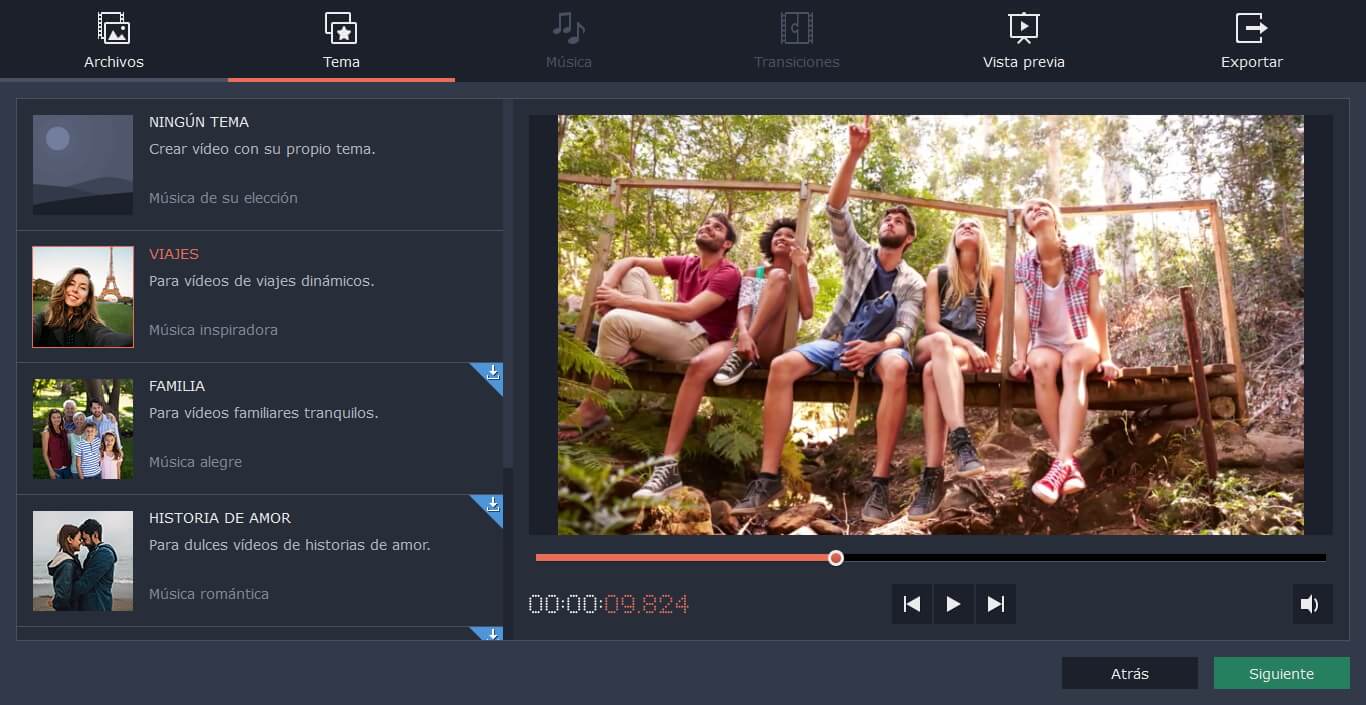
Task: Click 'Crear vídeo con su propio tema.' text
Action: click(262, 149)
